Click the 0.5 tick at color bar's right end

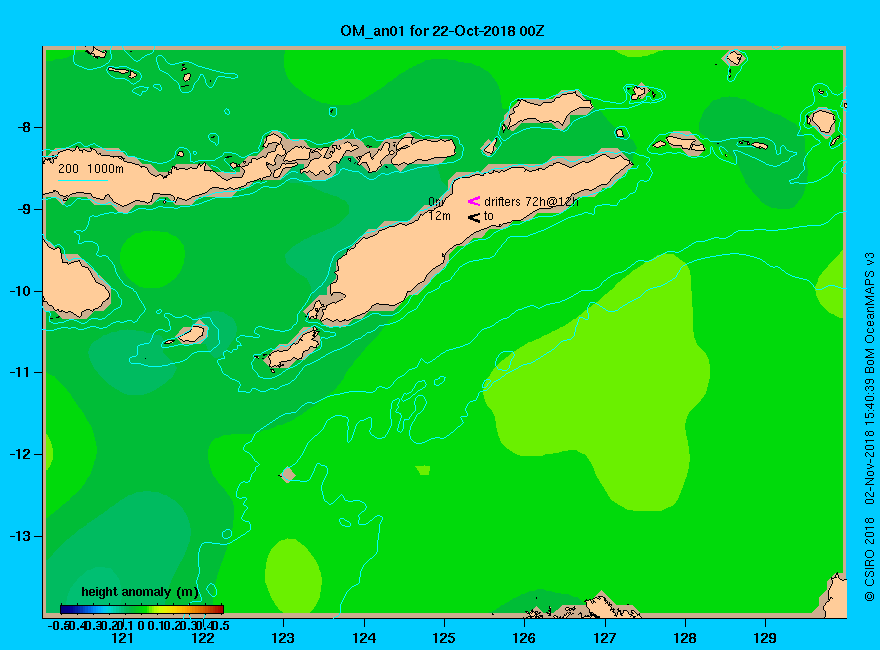221,625
